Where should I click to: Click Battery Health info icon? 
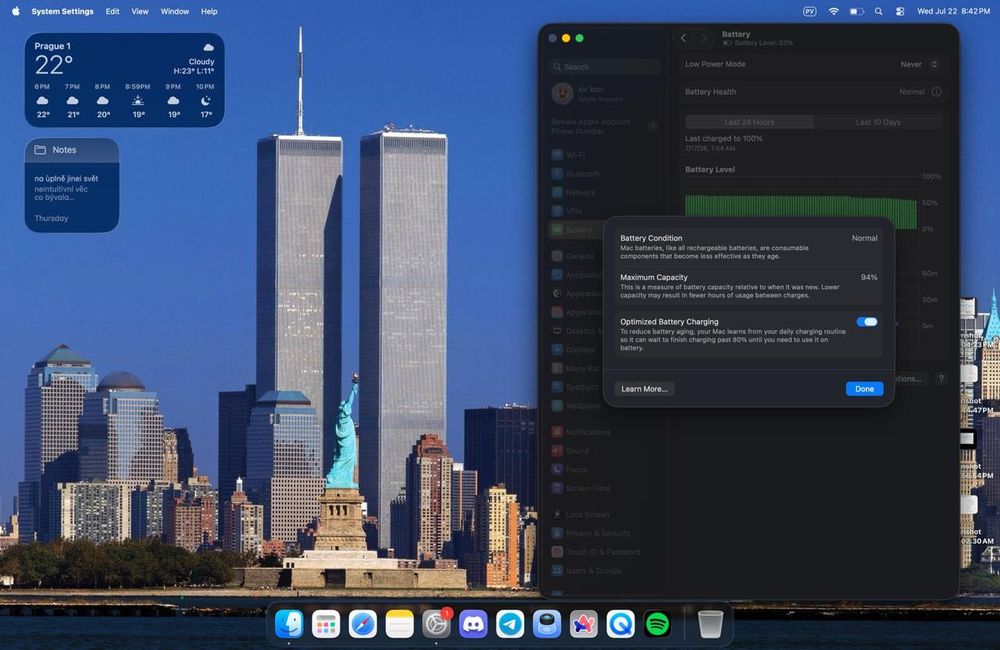click(x=936, y=92)
